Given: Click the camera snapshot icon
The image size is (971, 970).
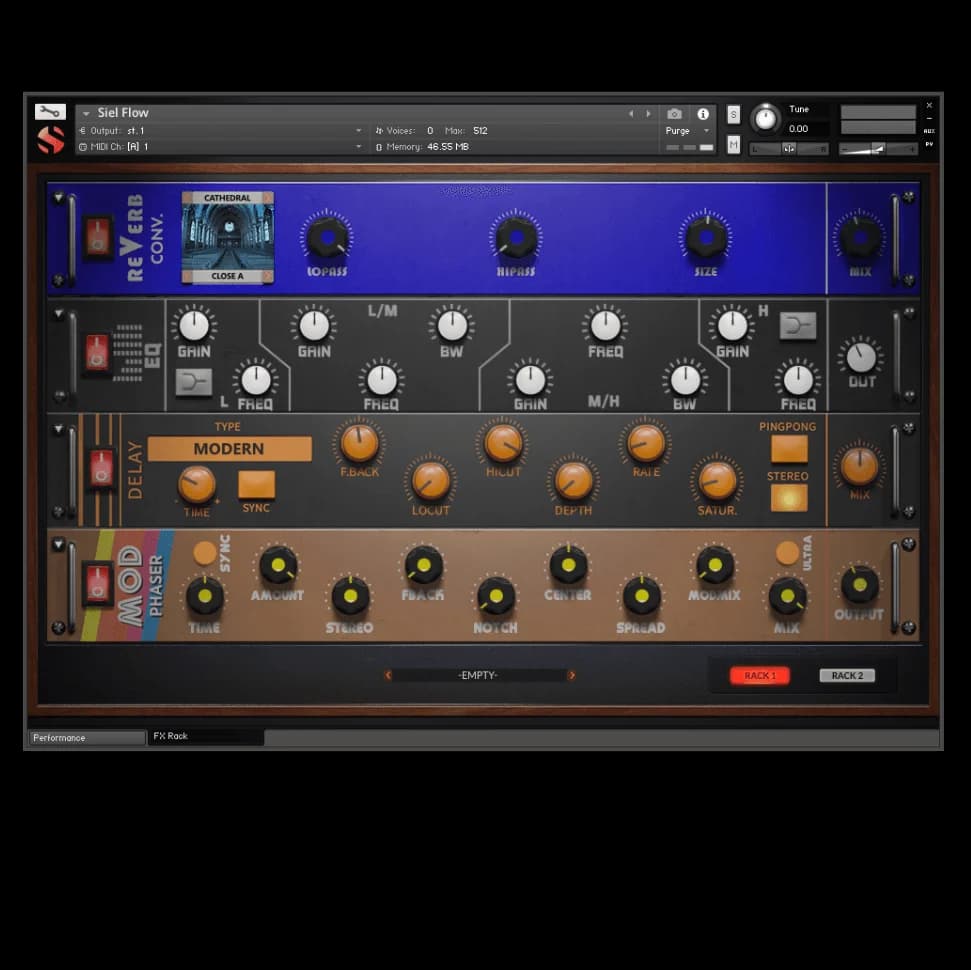Looking at the screenshot, I should coord(675,114).
